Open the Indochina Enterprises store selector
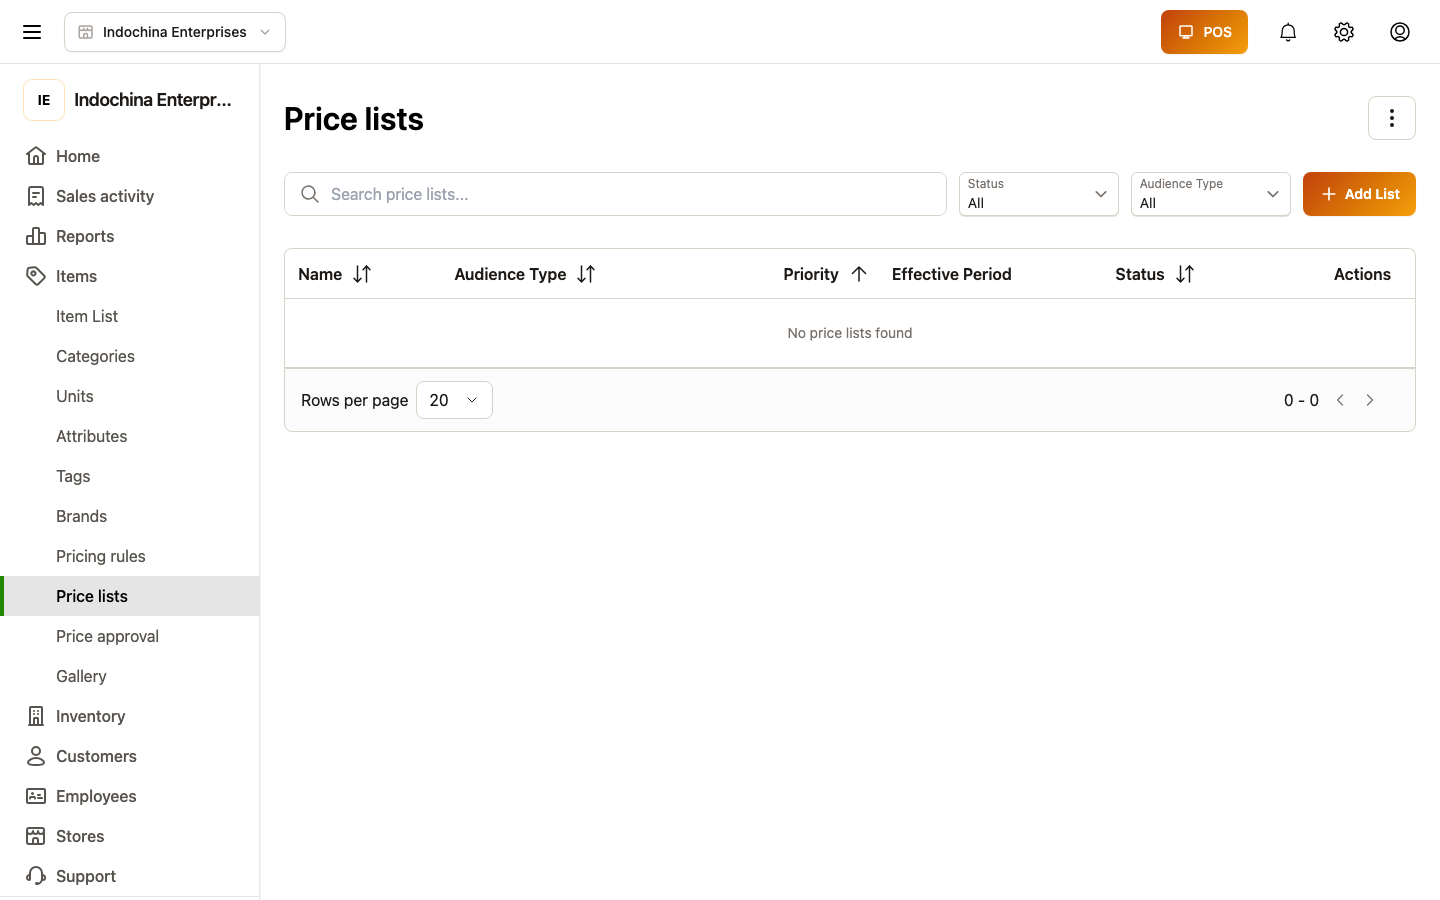Viewport: 1440px width, 900px height. point(175,32)
